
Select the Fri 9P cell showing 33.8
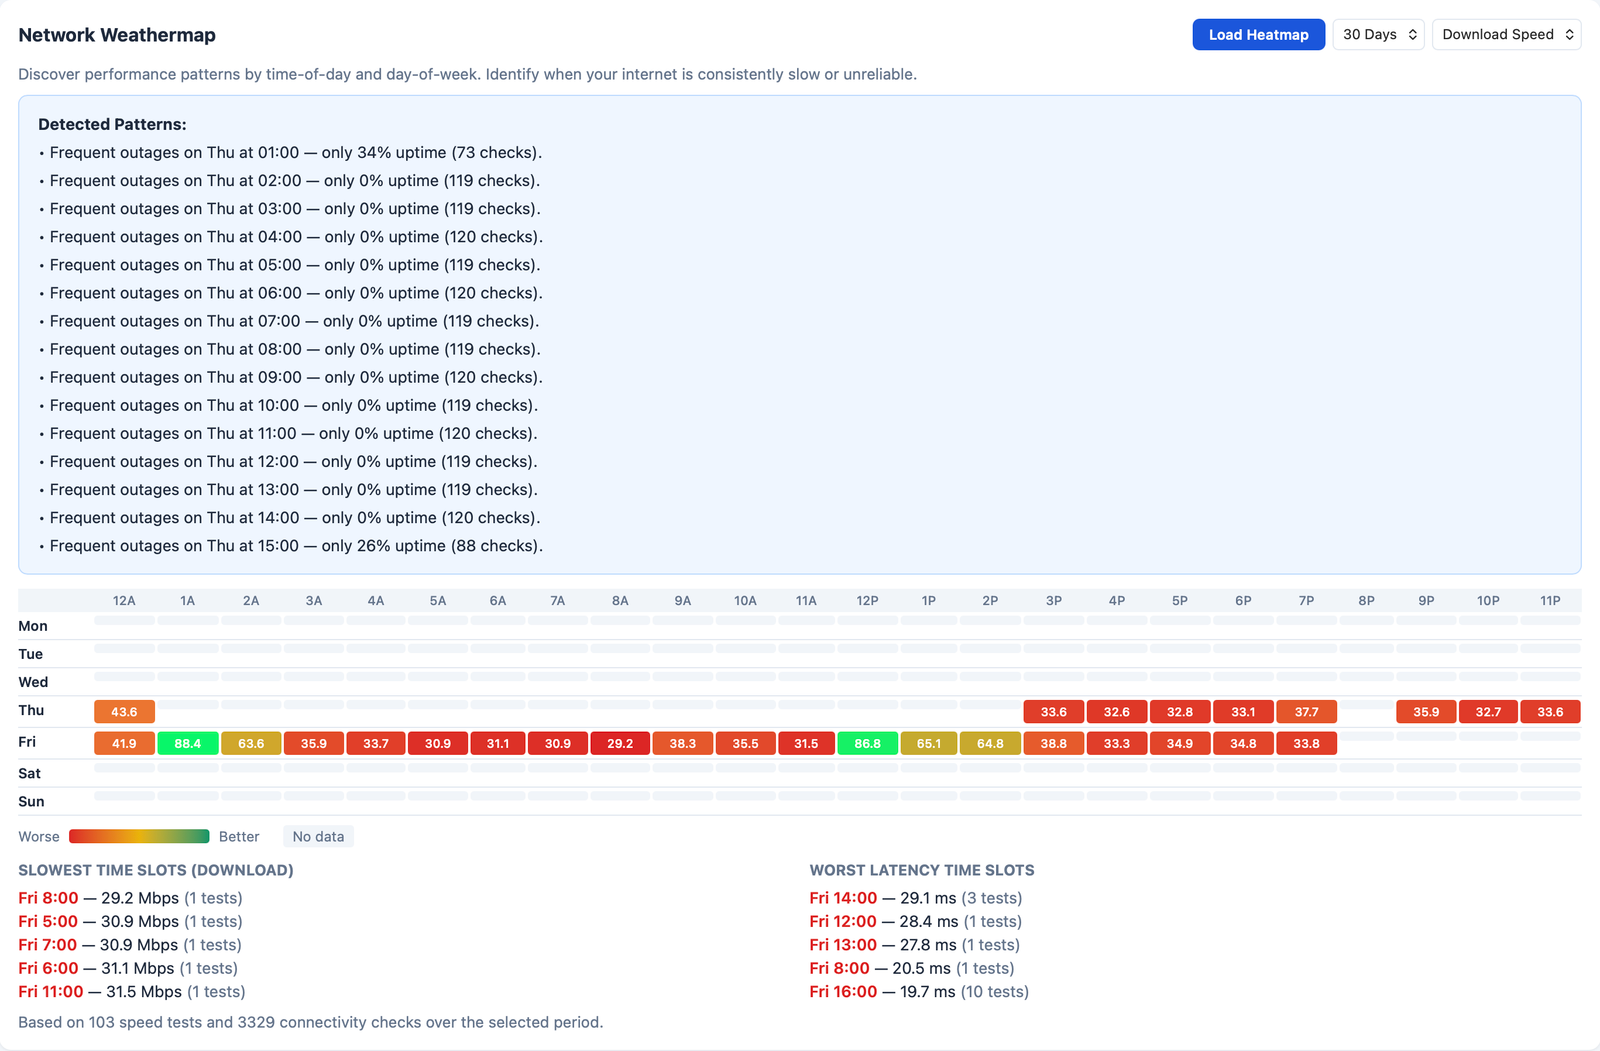pos(1307,743)
